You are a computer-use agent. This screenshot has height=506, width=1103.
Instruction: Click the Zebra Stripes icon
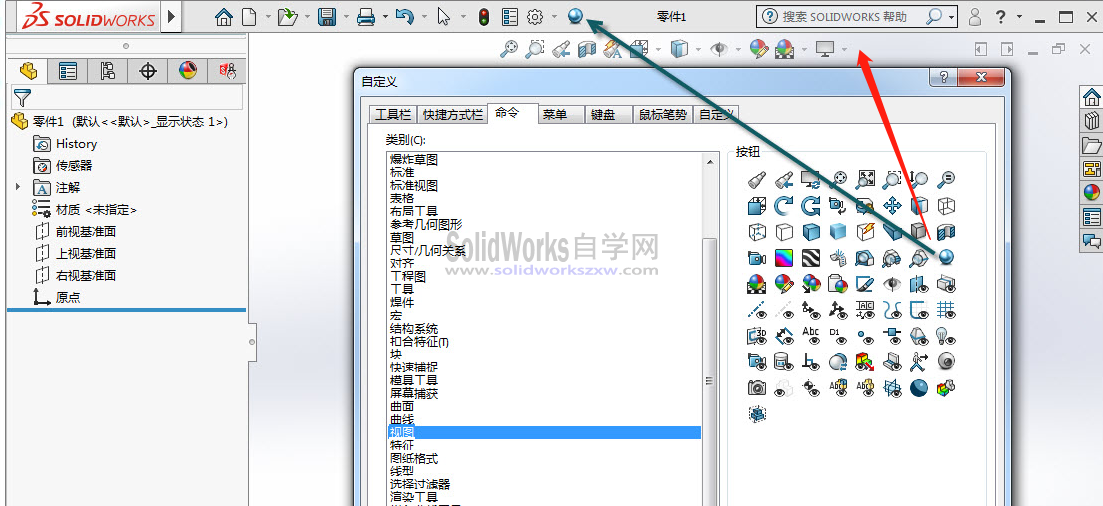[x=810, y=258]
